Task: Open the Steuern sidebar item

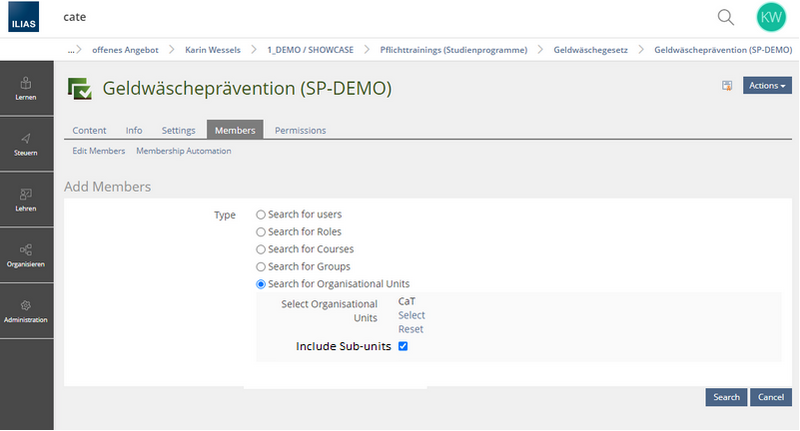Action: tap(26, 144)
